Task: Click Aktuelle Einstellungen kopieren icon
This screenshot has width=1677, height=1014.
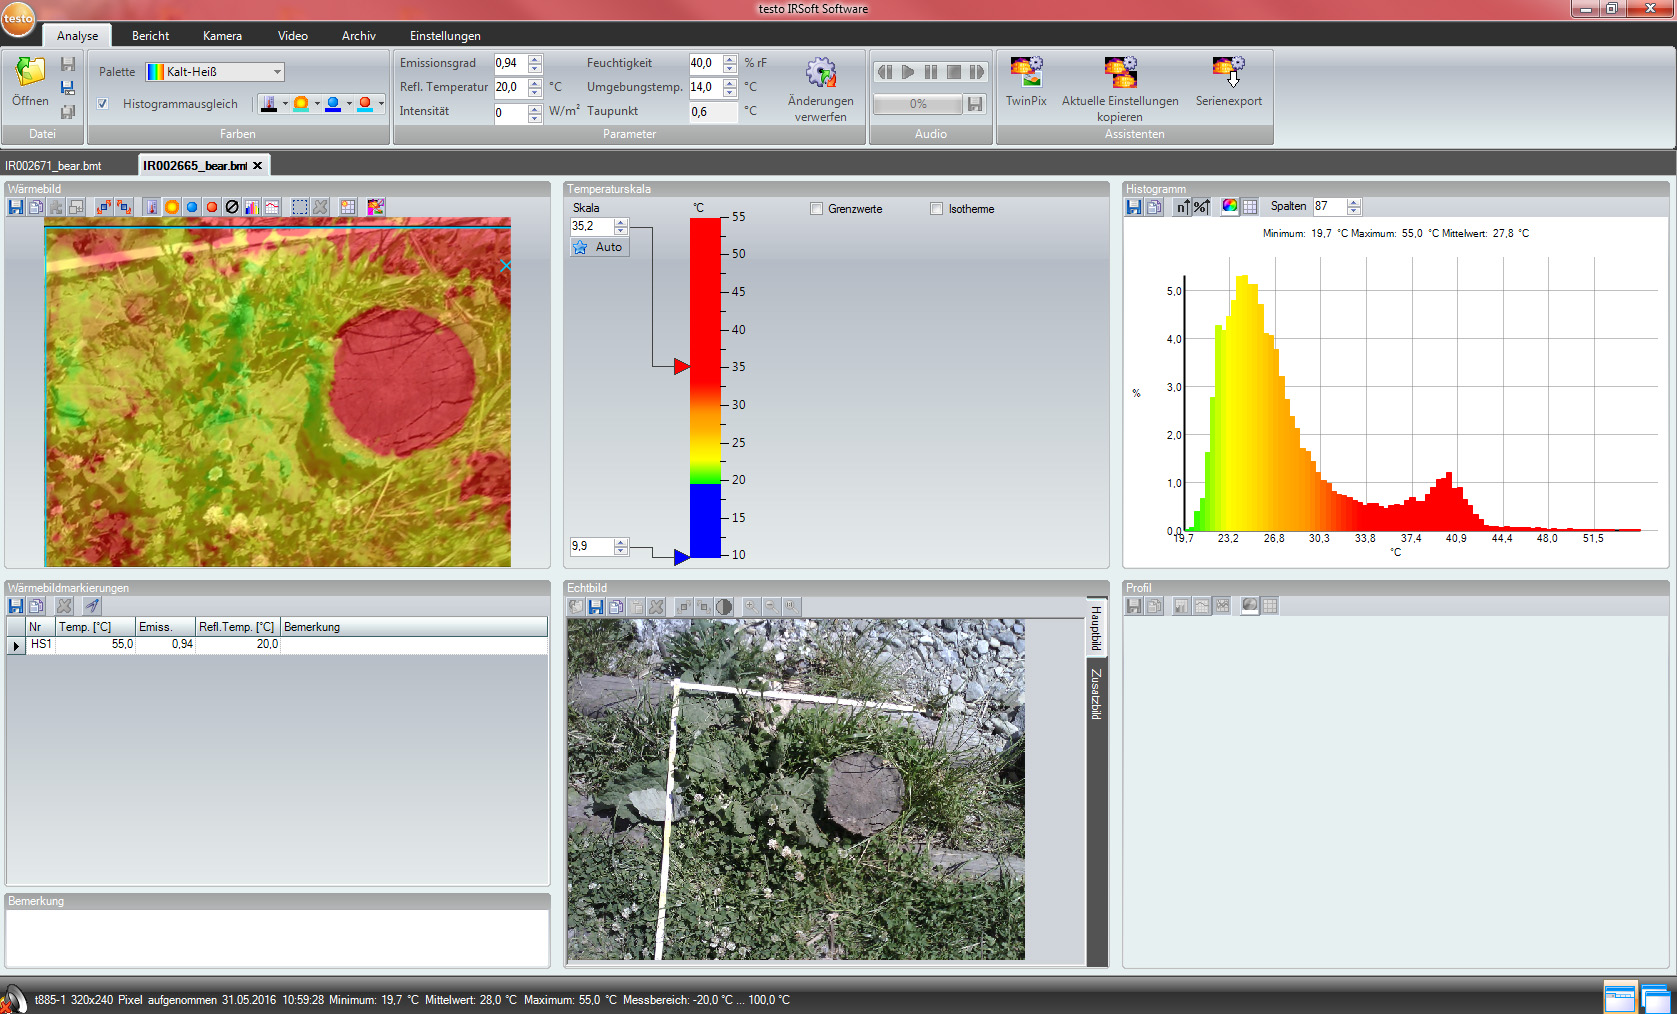Action: click(x=1120, y=73)
